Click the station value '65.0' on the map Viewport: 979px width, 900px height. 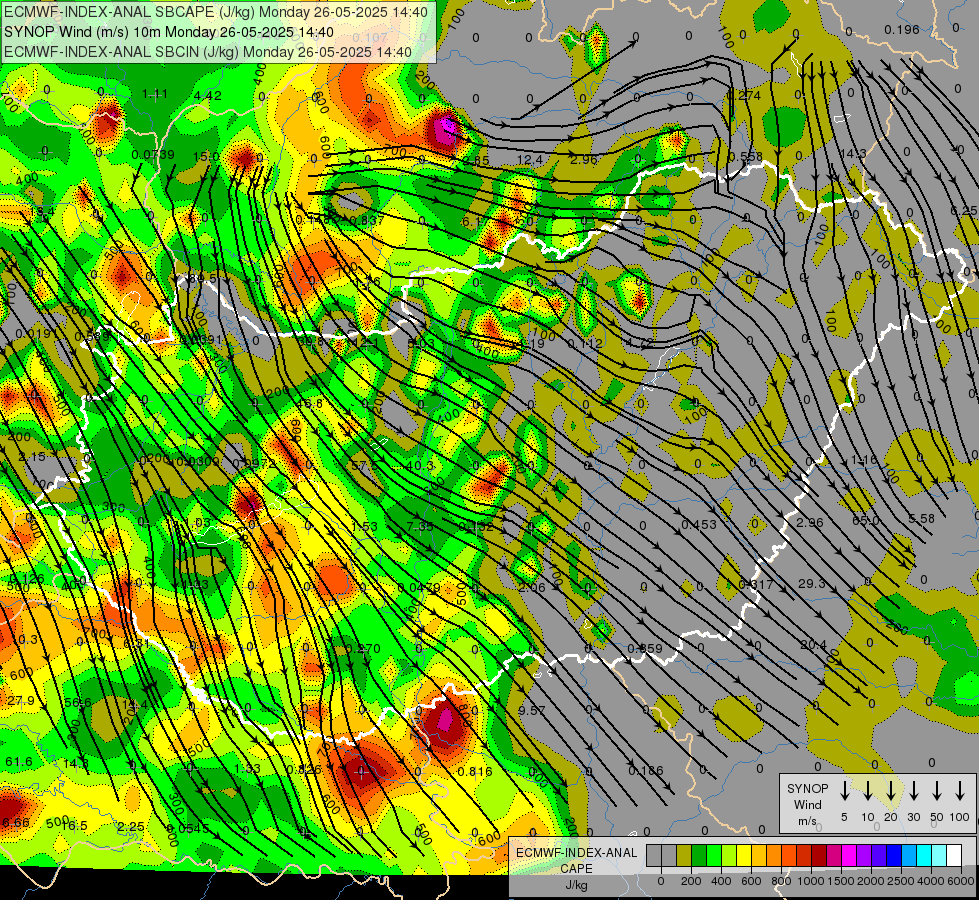tap(865, 520)
